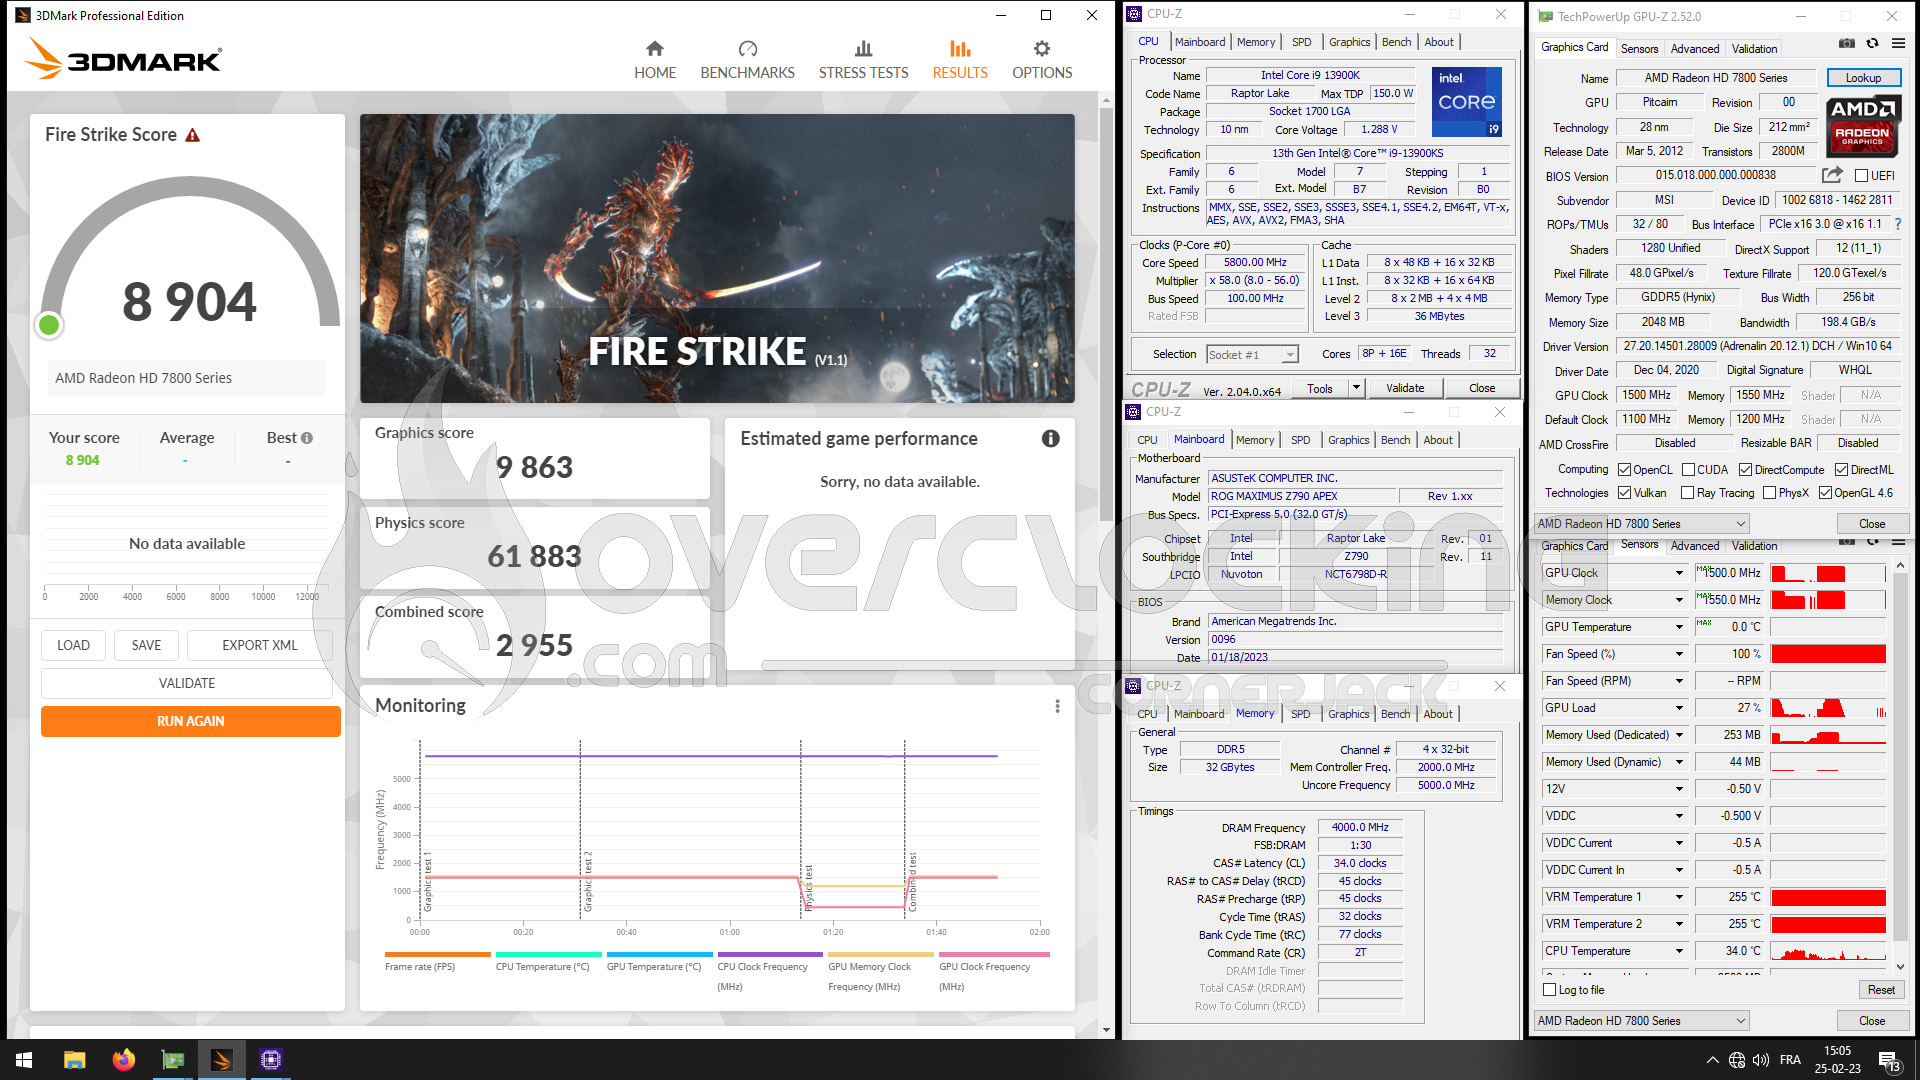Toggle the OpenCL checkbox
The image size is (1920, 1080).
(x=1625, y=470)
